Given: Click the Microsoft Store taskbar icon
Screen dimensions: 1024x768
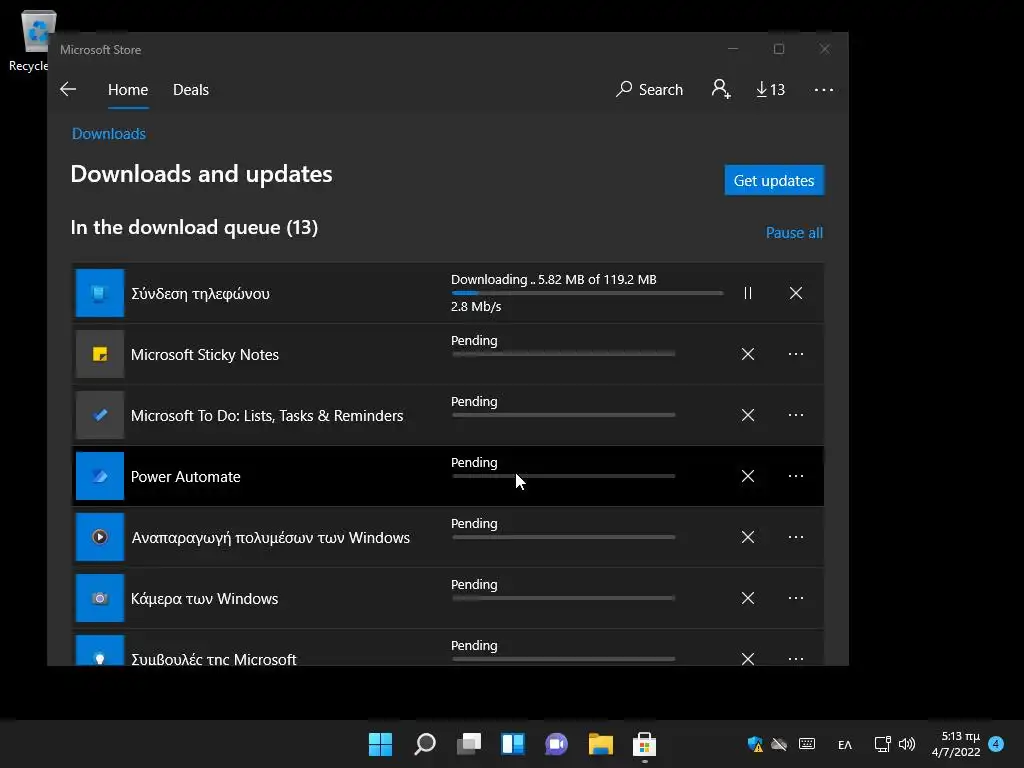Looking at the screenshot, I should pyautogui.click(x=645, y=744).
